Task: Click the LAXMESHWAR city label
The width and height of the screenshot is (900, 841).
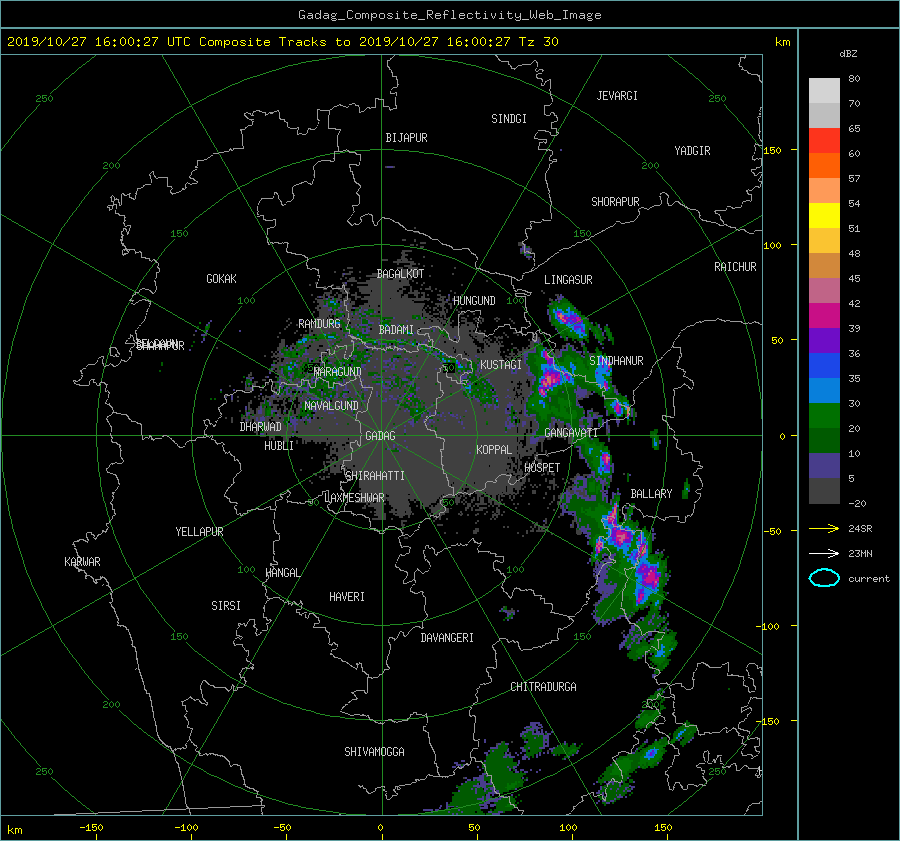Action: (354, 498)
